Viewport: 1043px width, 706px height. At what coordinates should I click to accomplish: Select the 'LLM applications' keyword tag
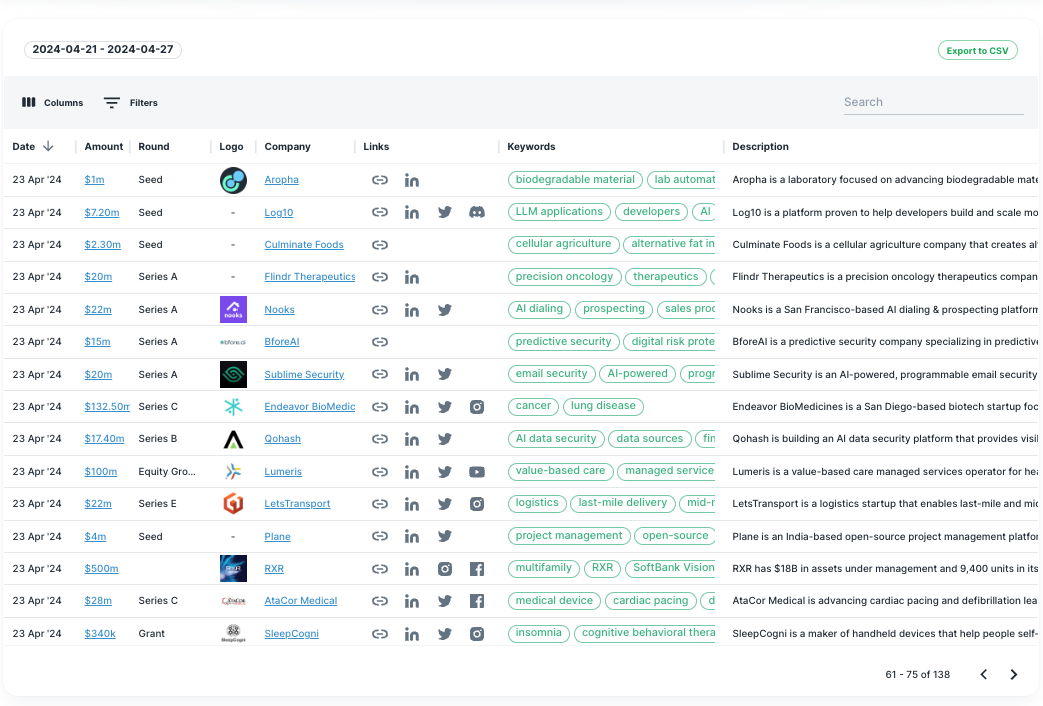coord(559,212)
